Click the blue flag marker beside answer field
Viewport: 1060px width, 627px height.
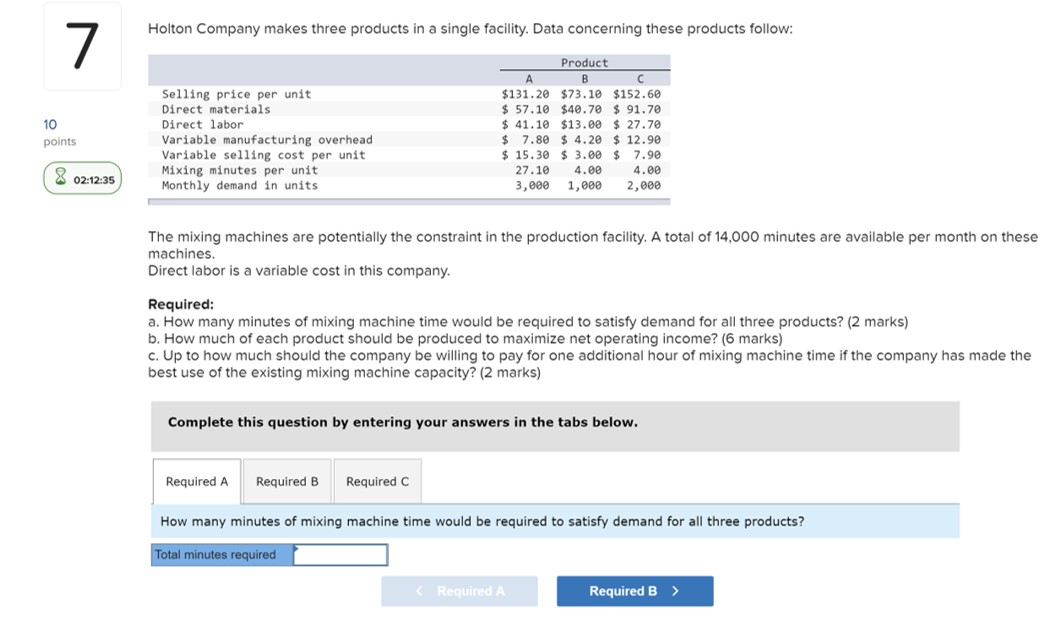click(x=295, y=548)
